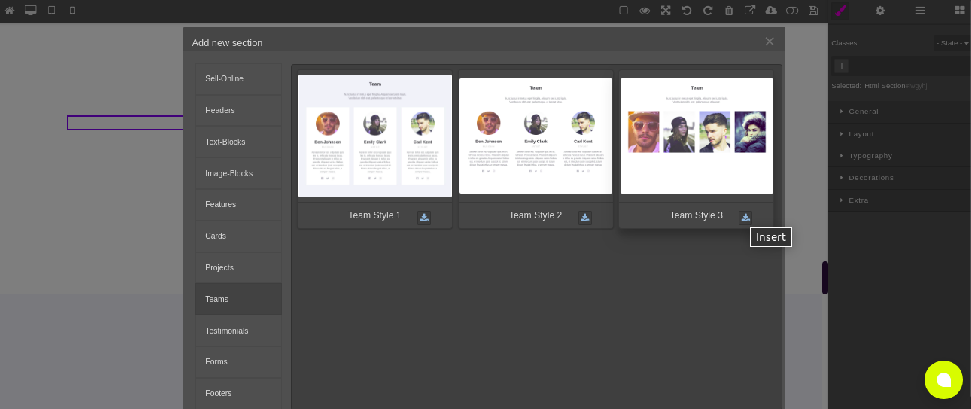Select the Sell-Online category

click(x=238, y=79)
